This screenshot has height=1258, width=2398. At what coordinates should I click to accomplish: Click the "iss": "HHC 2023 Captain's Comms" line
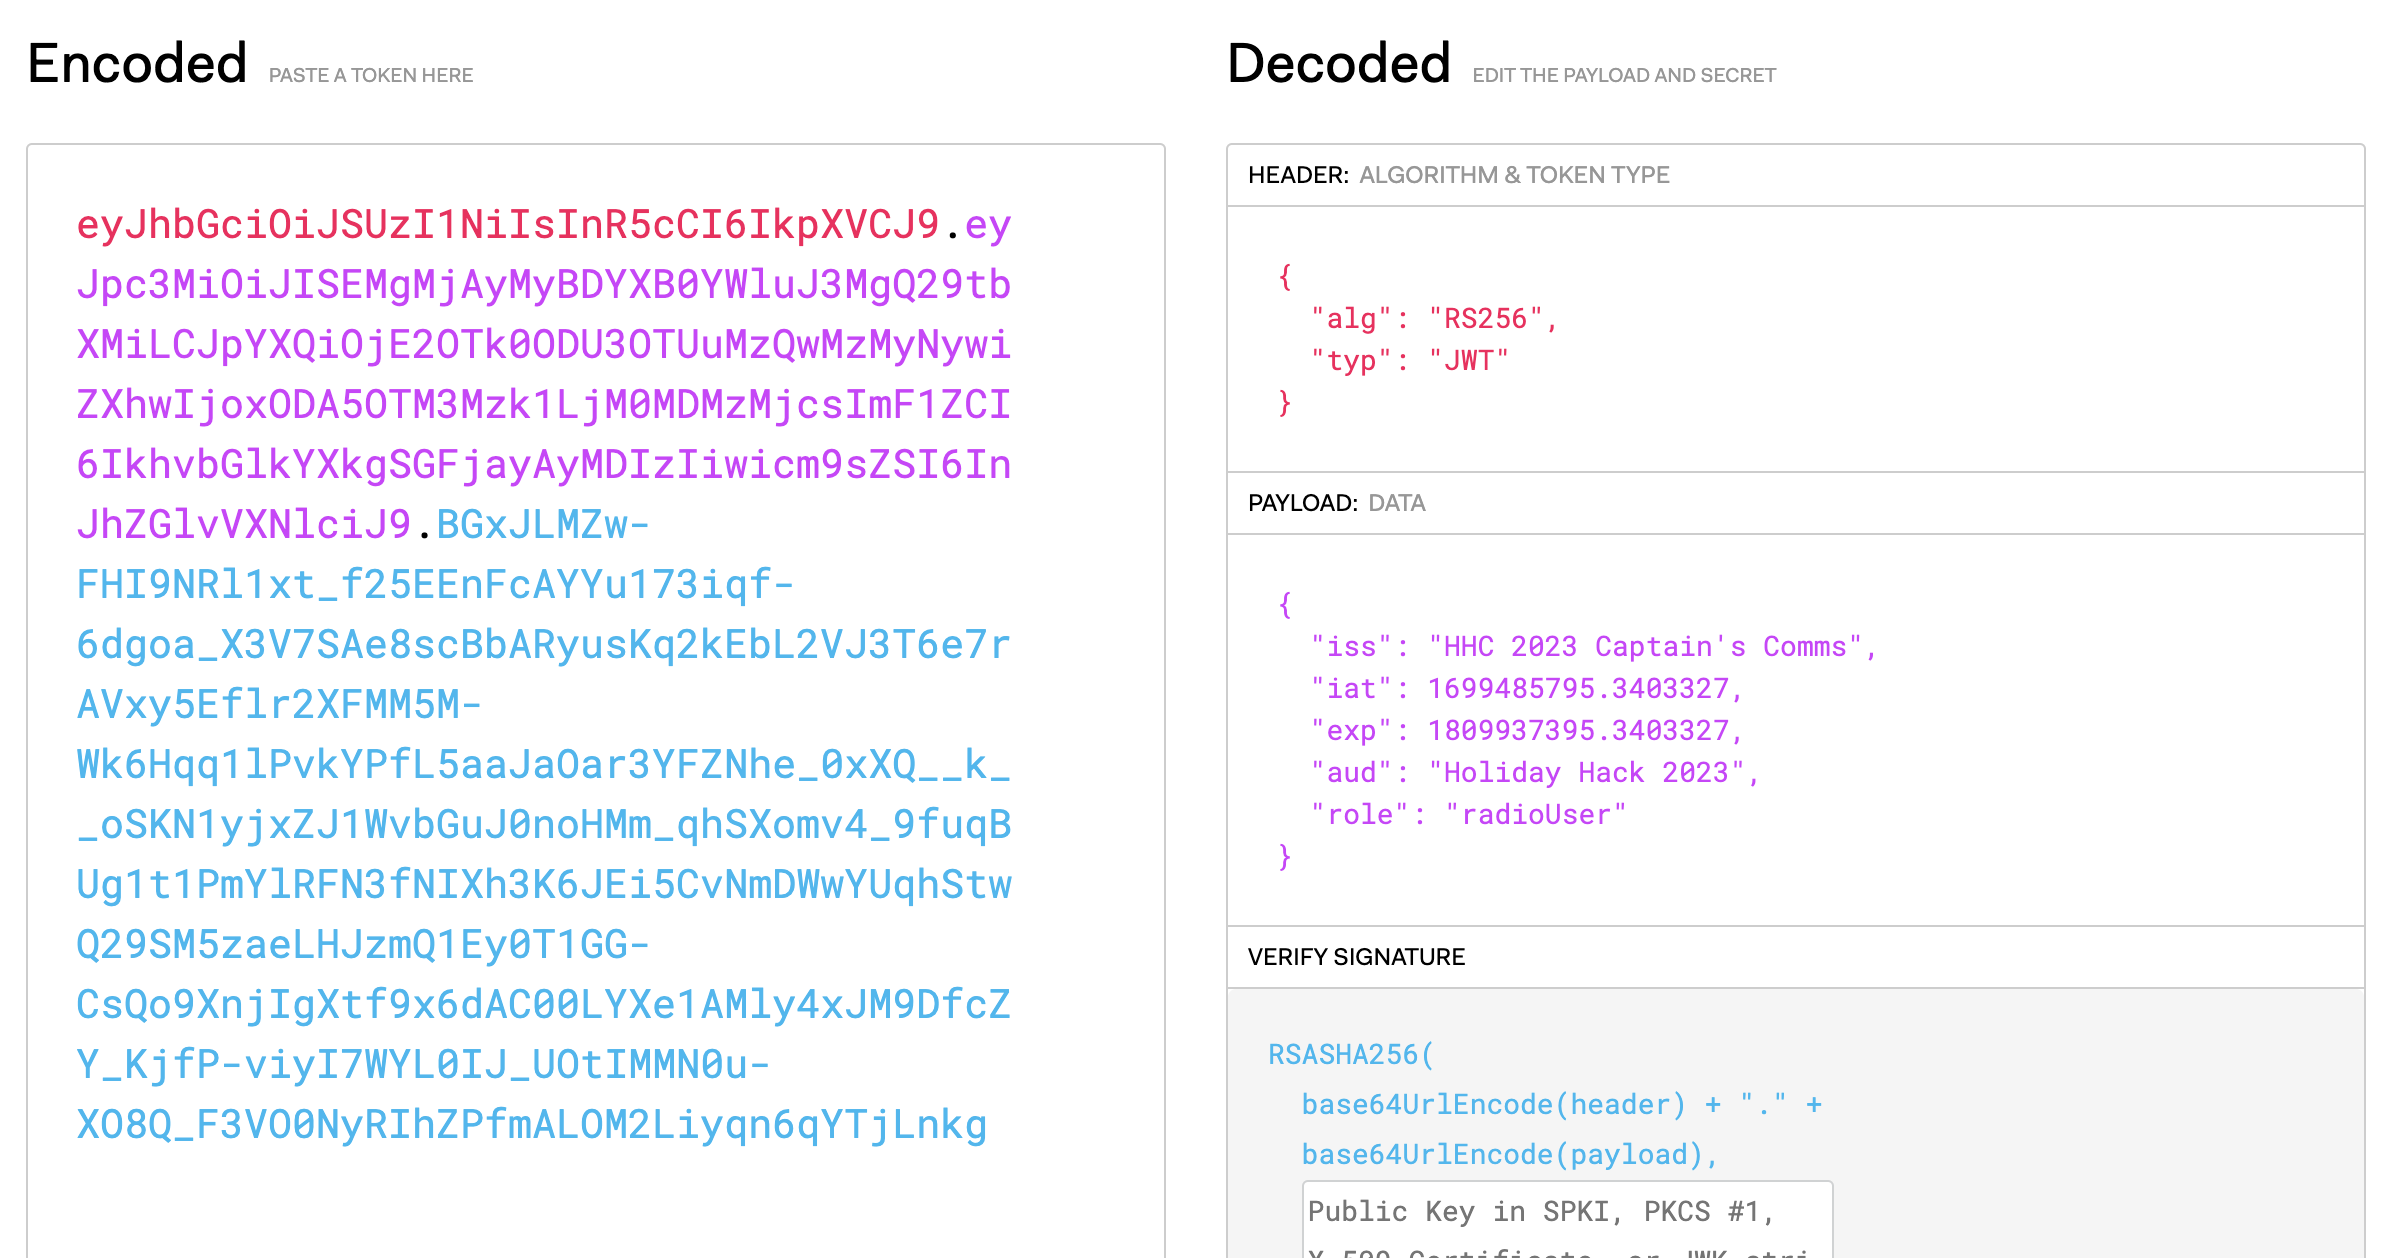click(x=1594, y=647)
